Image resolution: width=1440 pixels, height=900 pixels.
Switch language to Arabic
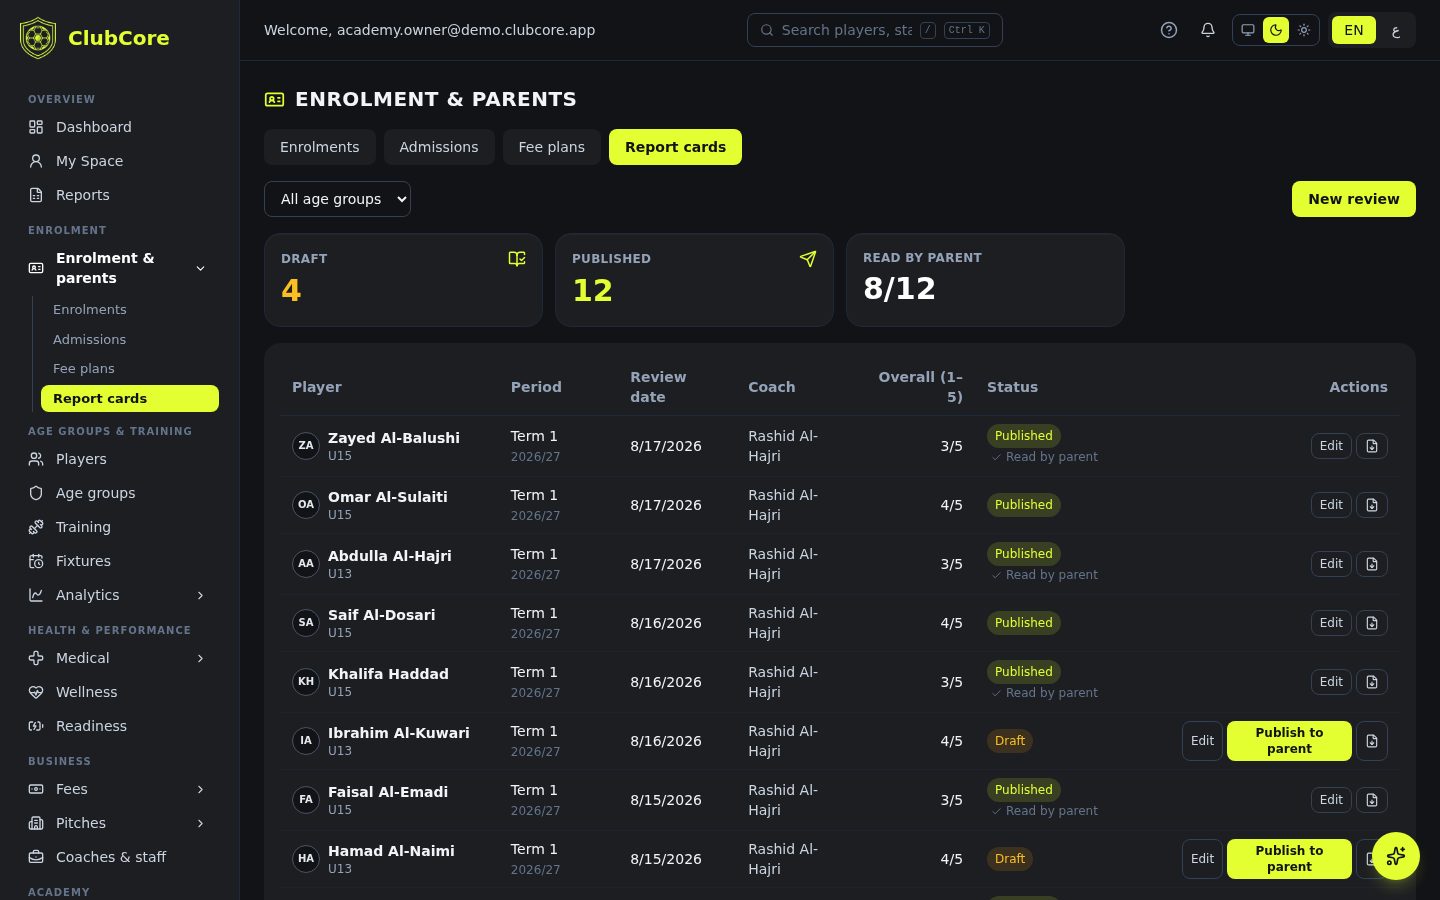click(x=1396, y=30)
